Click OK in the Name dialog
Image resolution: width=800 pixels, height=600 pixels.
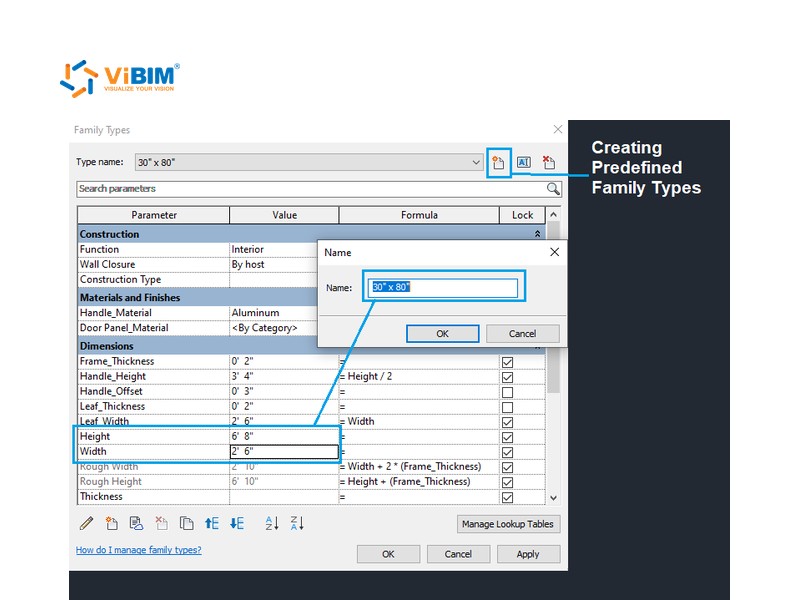pos(442,334)
